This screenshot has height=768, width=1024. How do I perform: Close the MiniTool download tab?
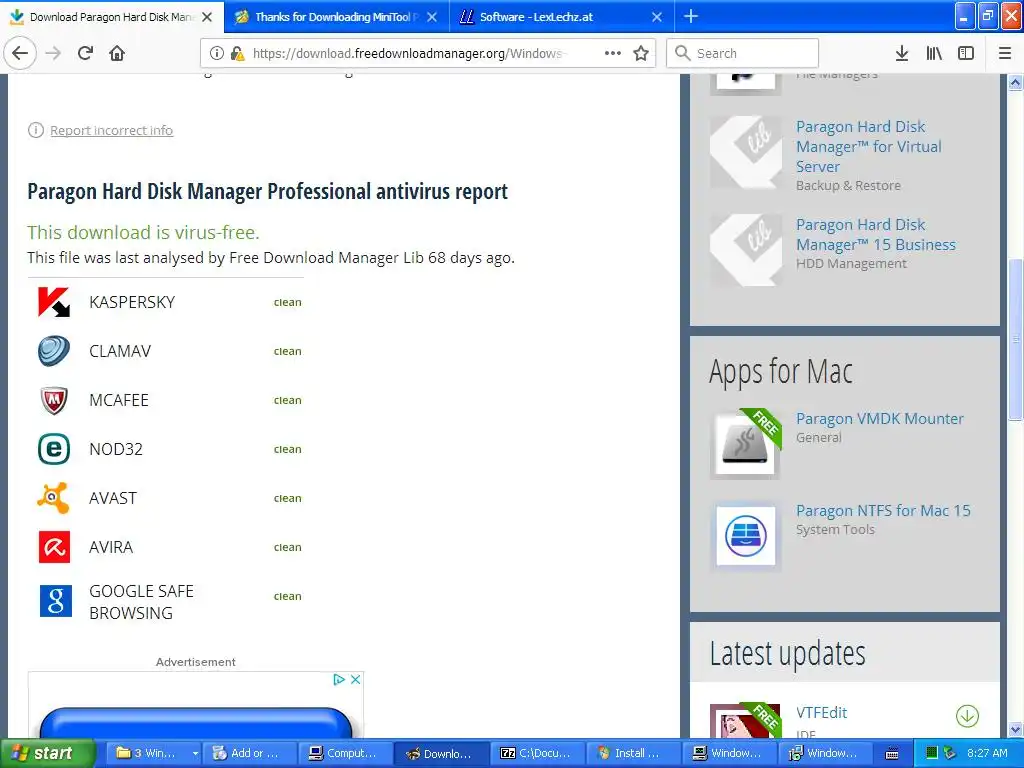coord(432,17)
